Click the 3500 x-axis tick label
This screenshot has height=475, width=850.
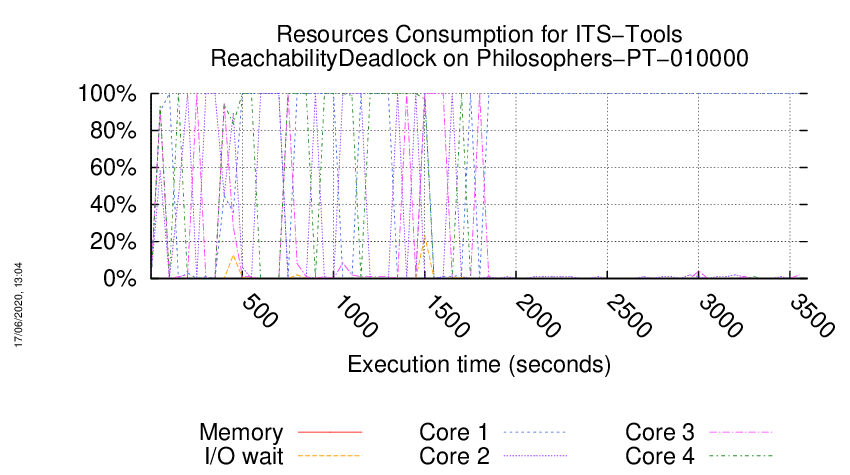point(812,316)
